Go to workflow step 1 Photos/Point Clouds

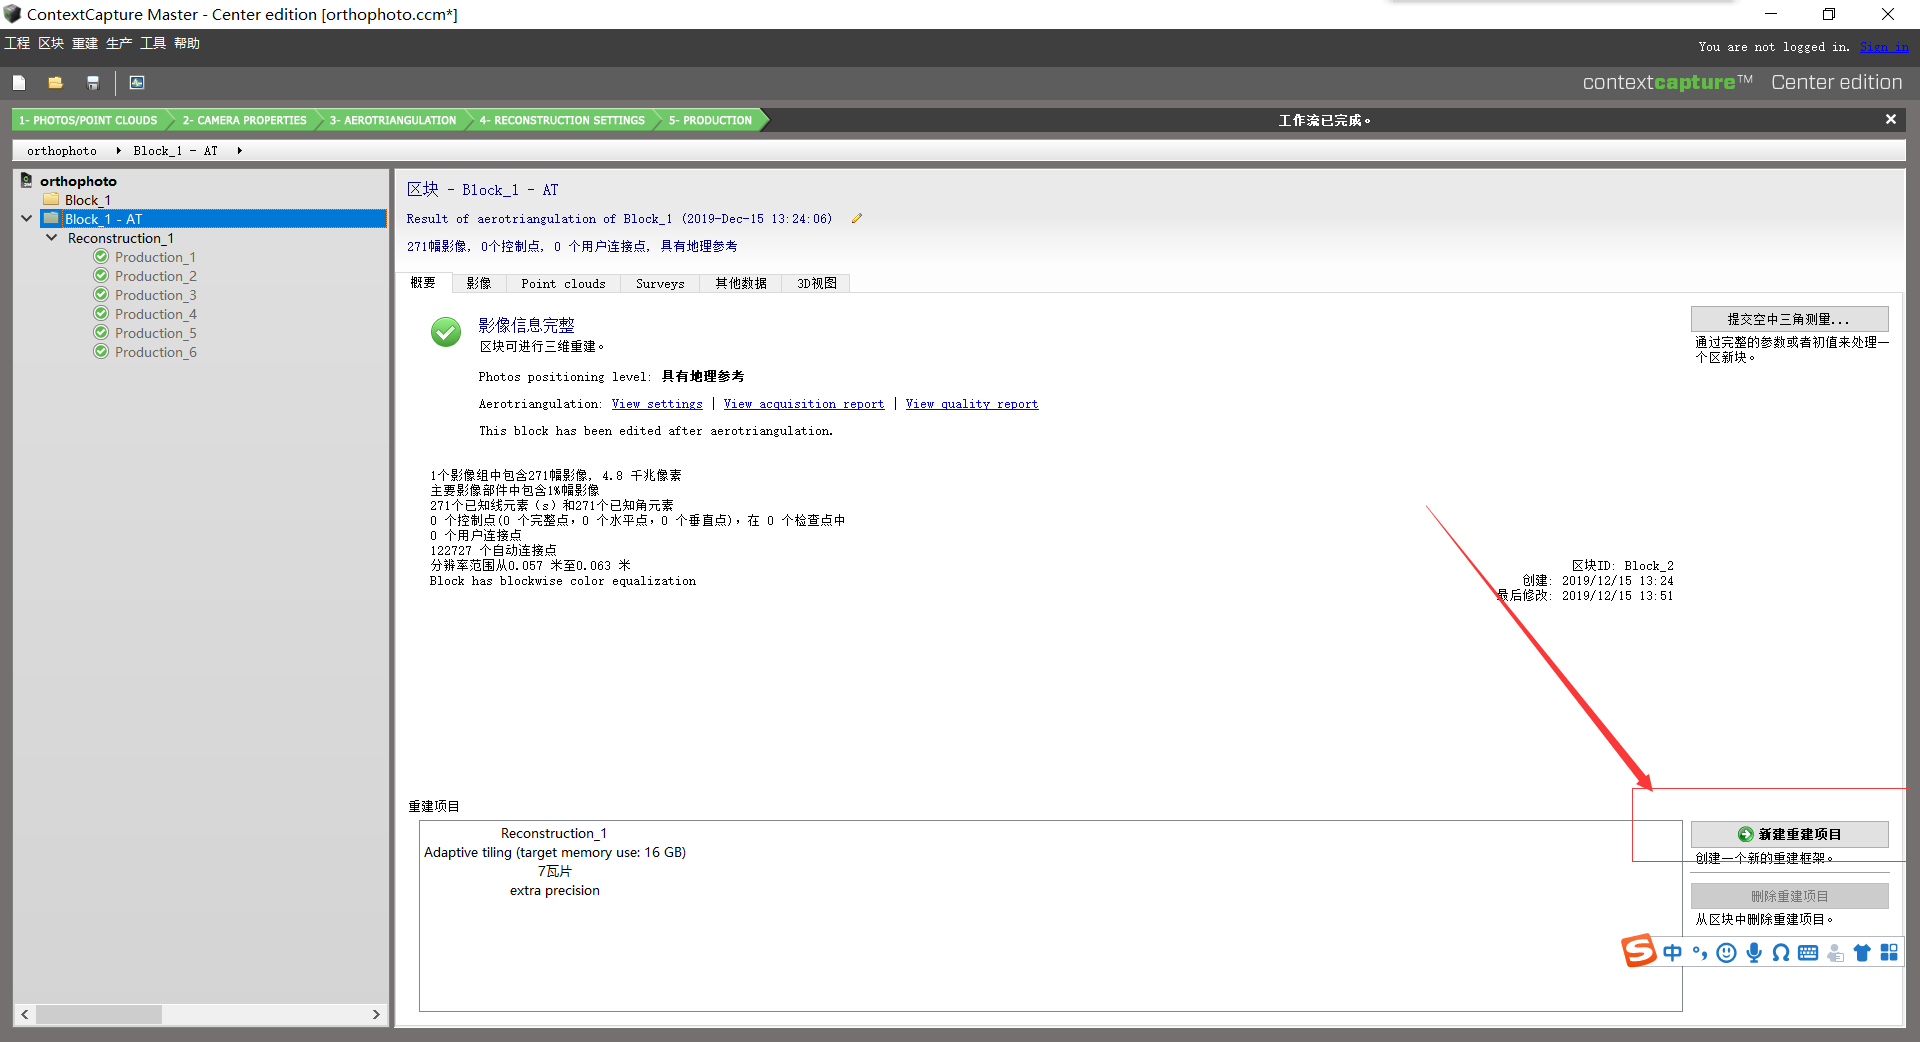[x=88, y=120]
